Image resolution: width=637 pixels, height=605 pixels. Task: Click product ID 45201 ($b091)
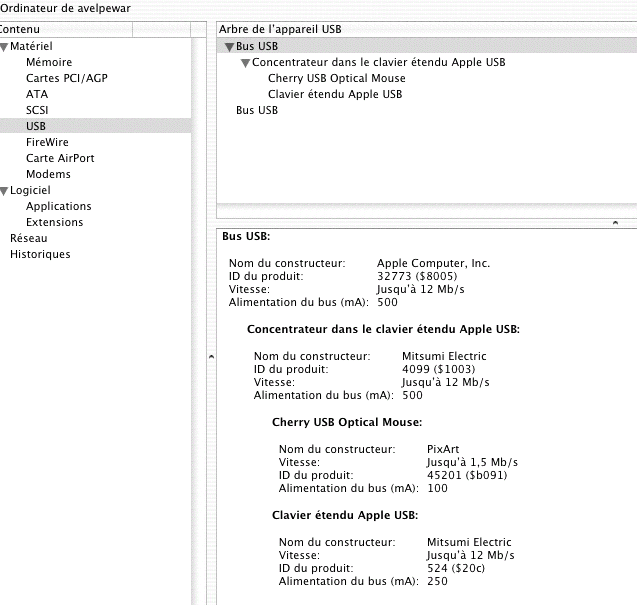click(x=467, y=475)
